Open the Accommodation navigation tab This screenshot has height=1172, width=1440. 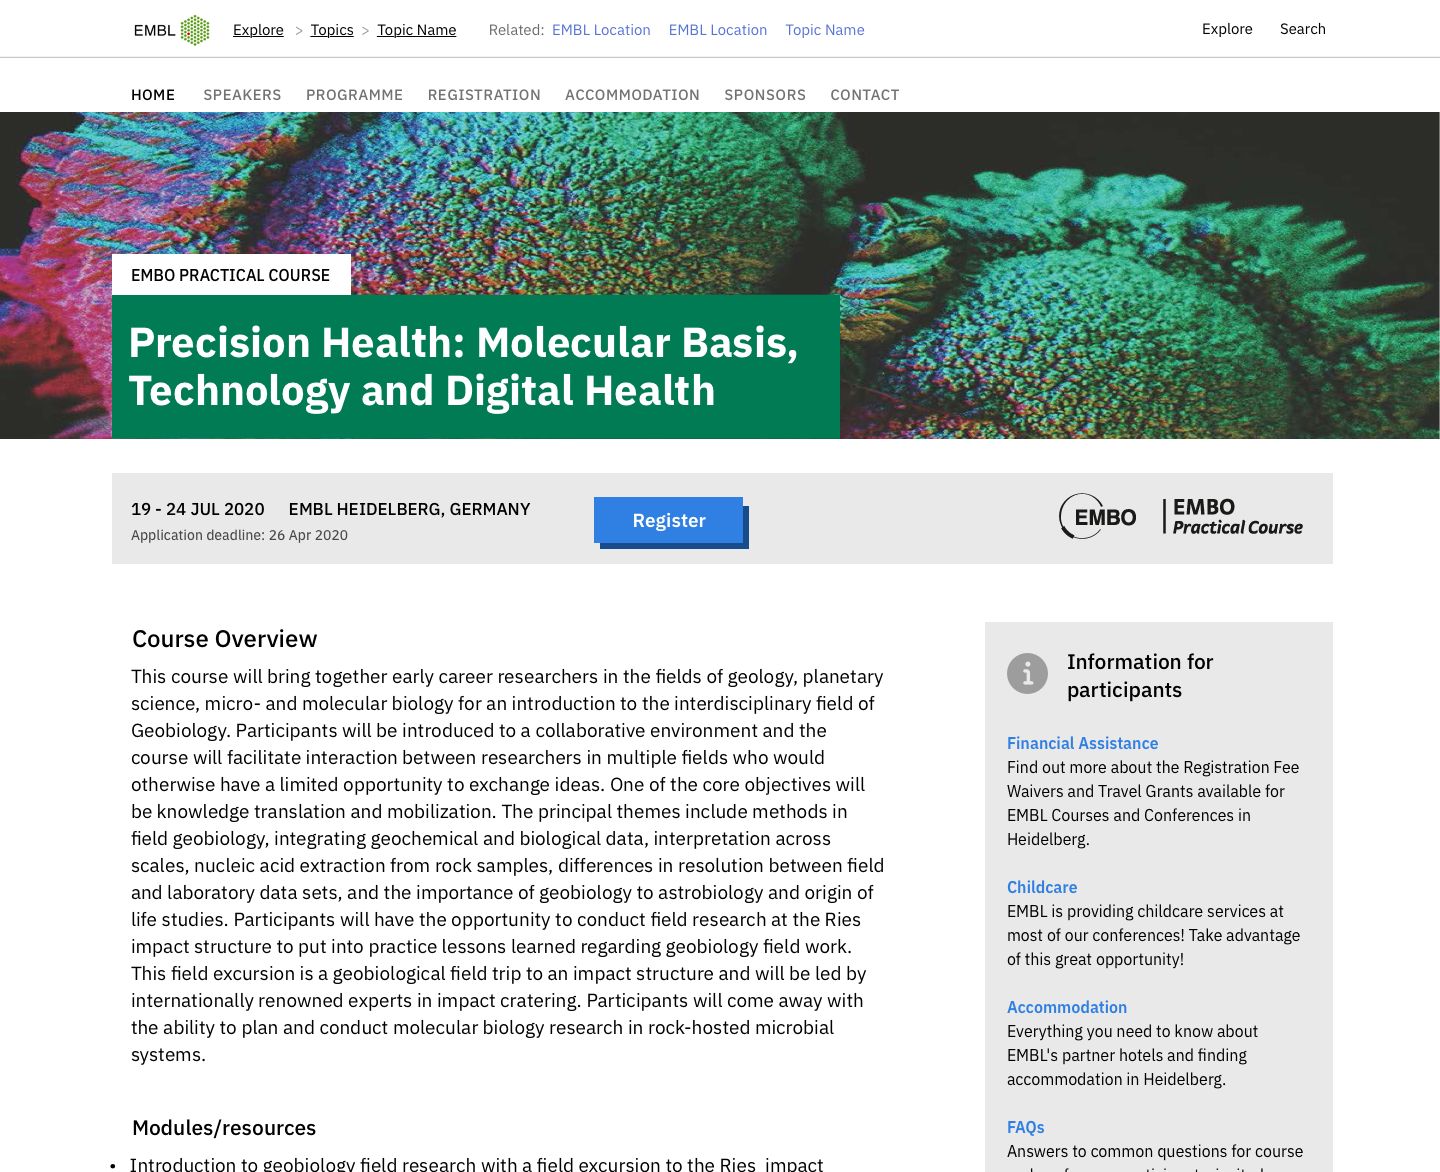(x=632, y=95)
